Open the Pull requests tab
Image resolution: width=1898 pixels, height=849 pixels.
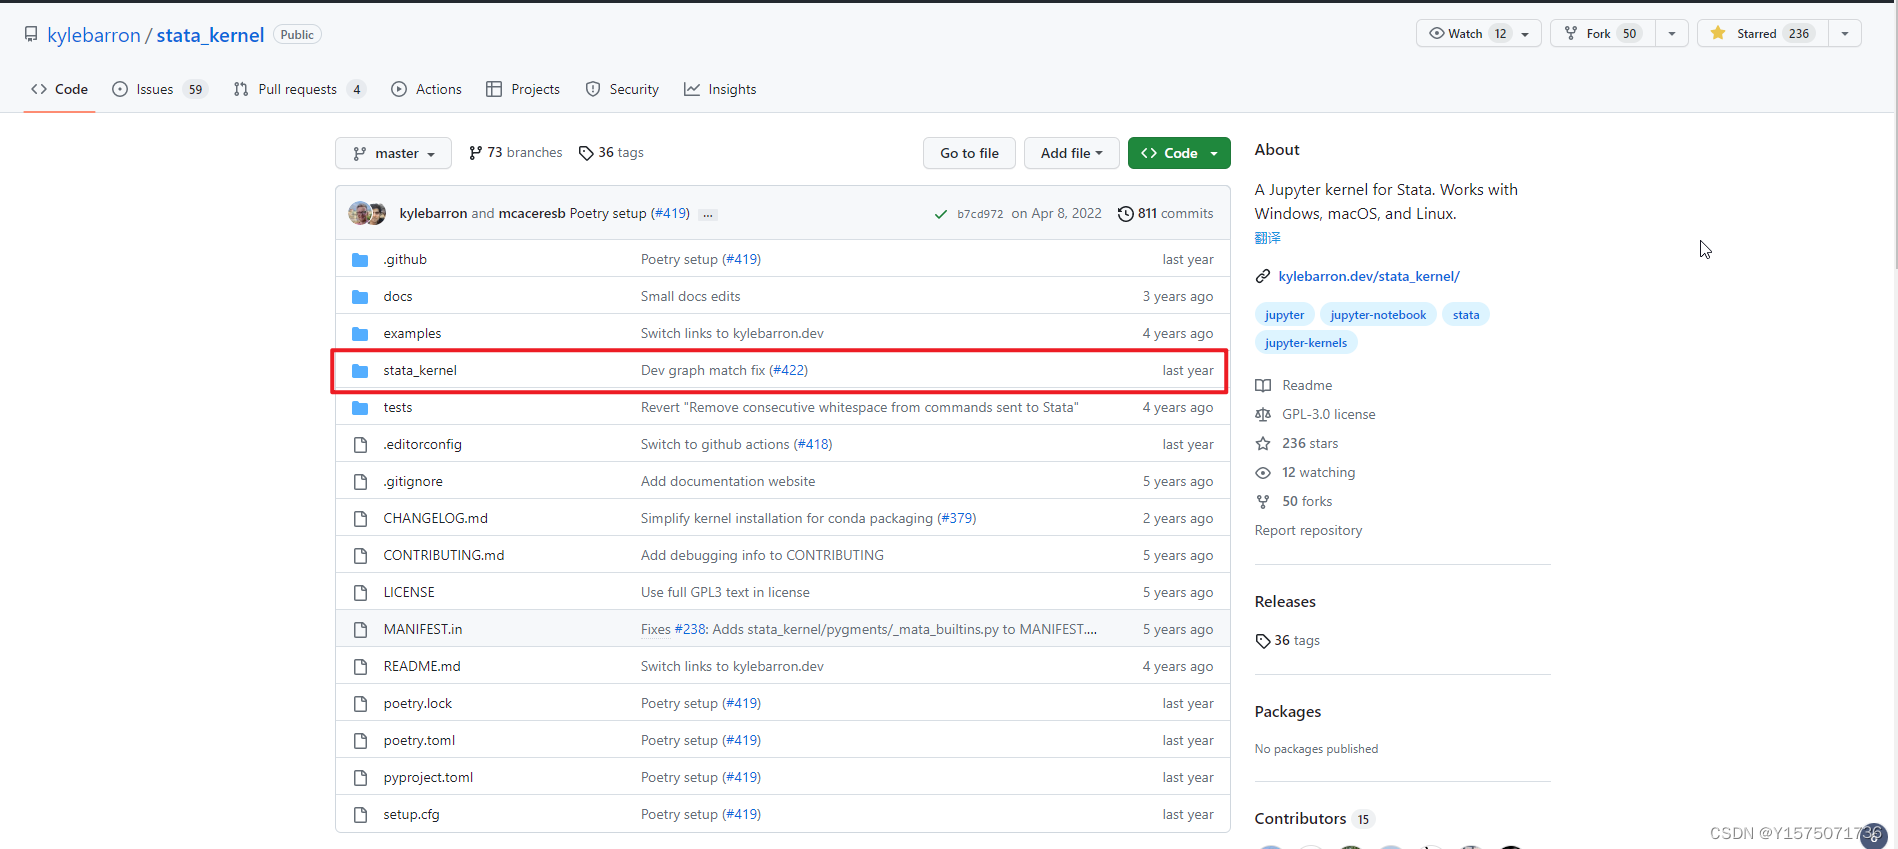[299, 90]
